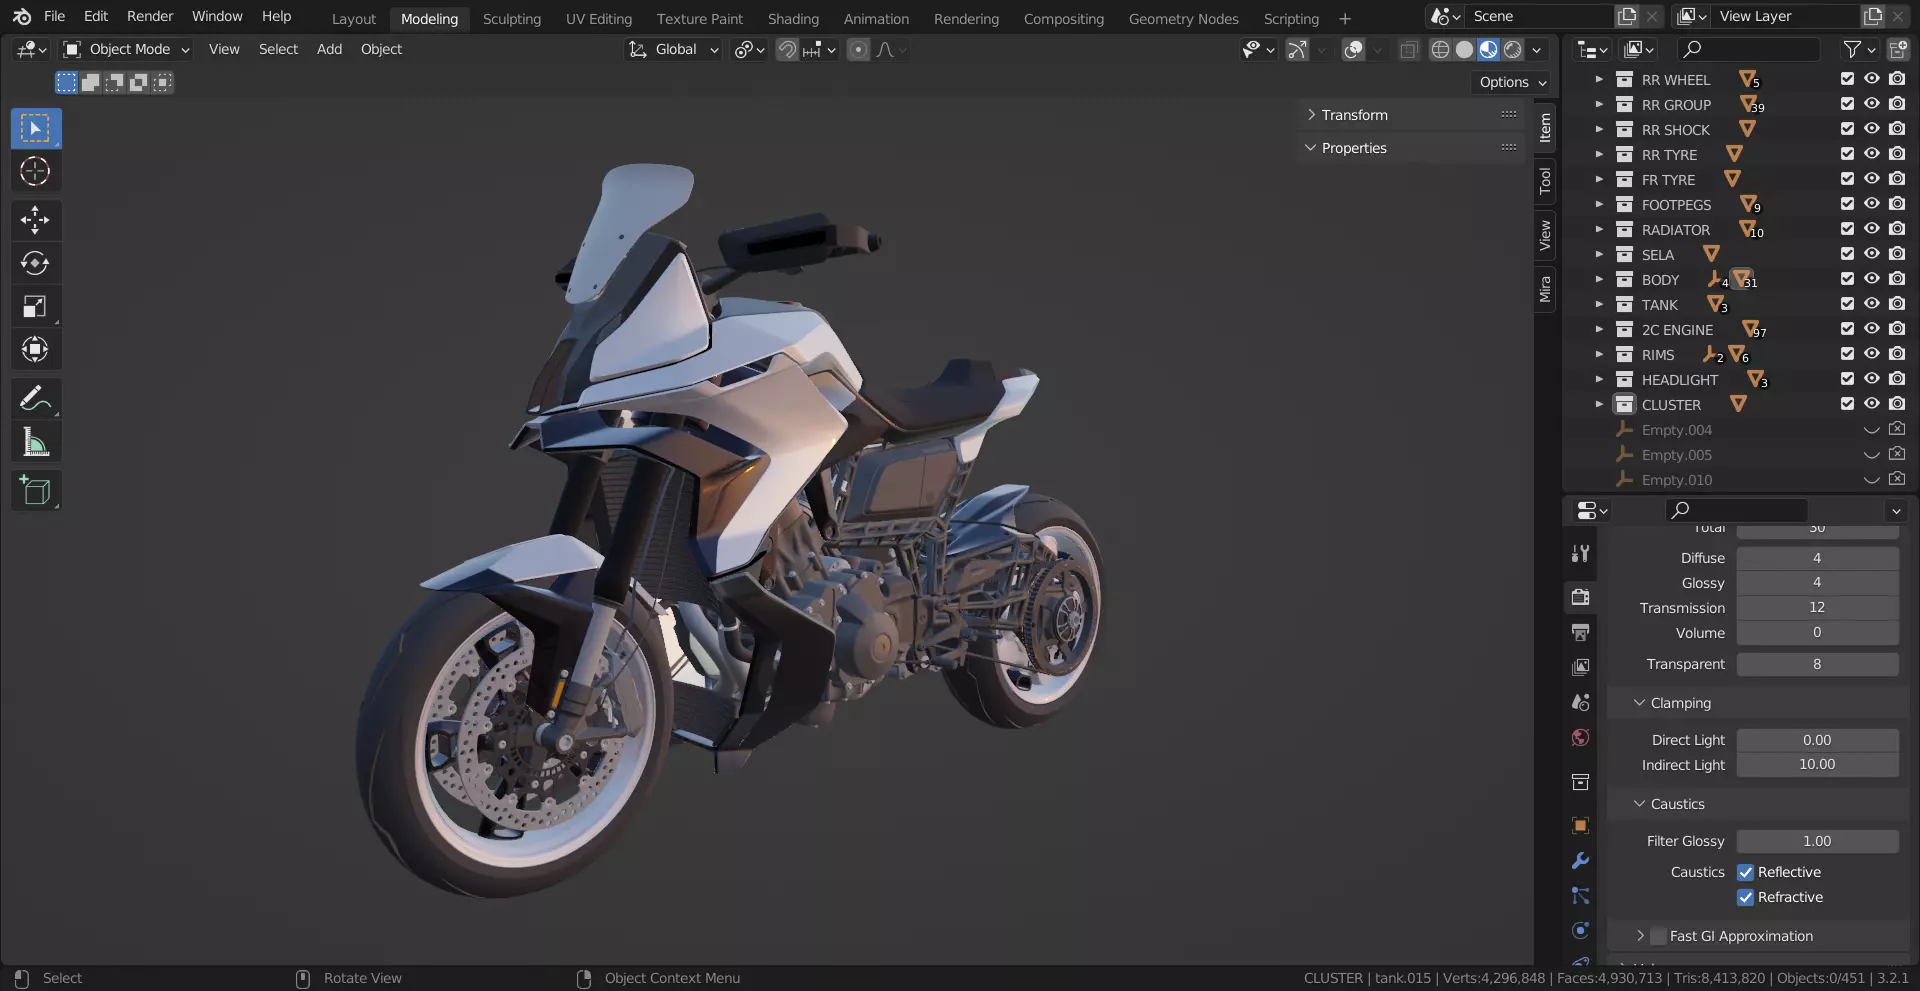The height and width of the screenshot is (991, 1920).
Task: Switch to wireframe viewport shading
Action: [x=1440, y=50]
